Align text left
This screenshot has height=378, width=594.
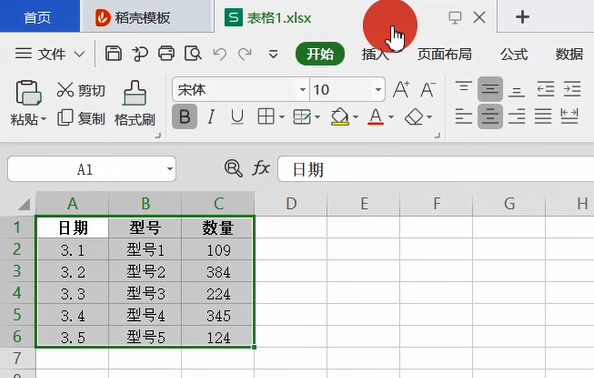click(x=464, y=117)
